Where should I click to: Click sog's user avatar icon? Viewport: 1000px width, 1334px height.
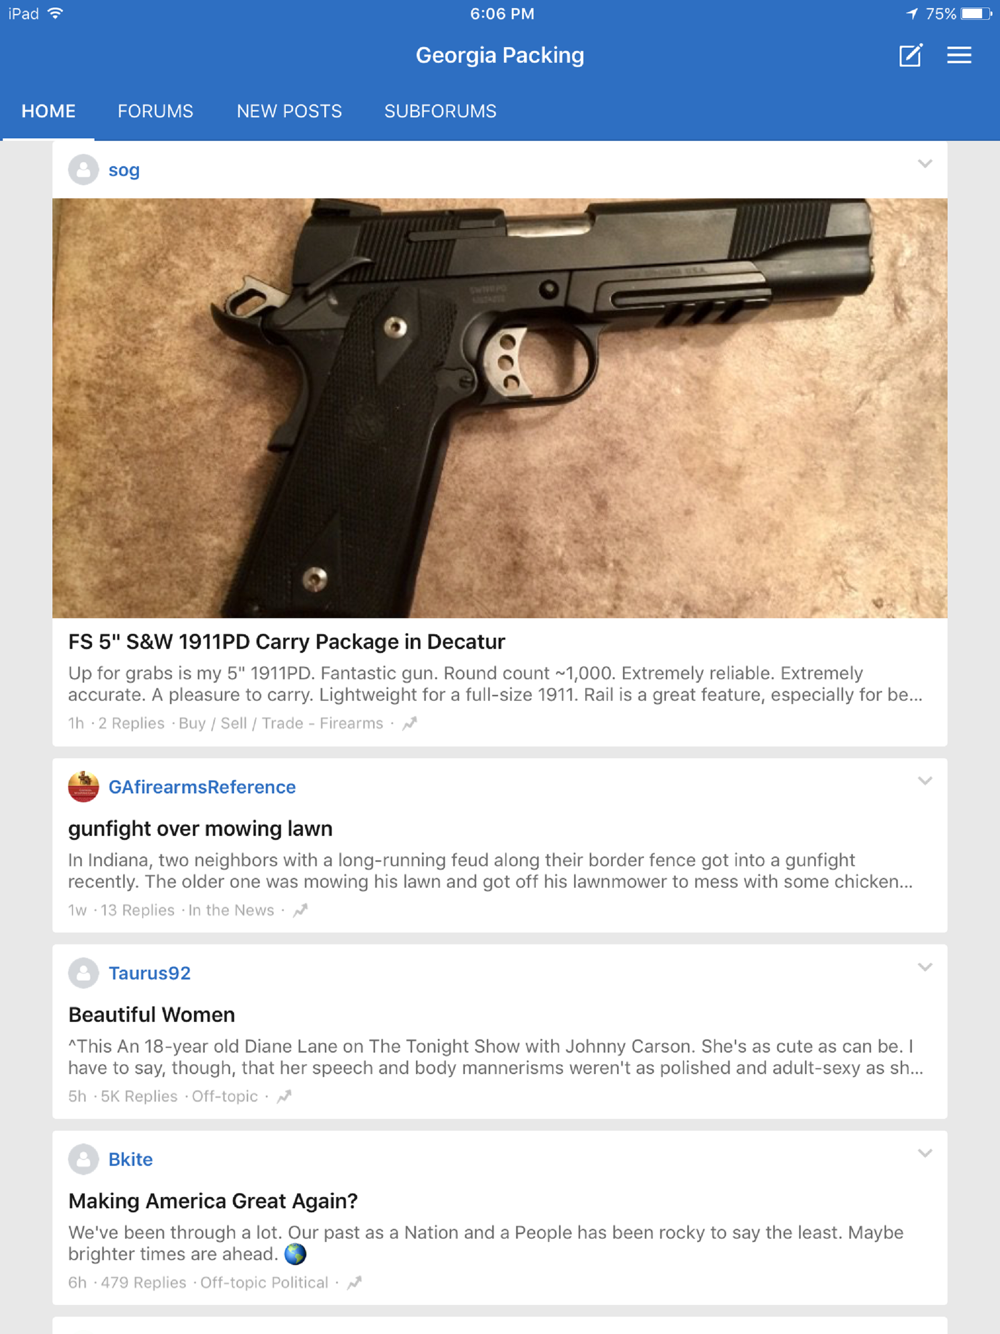[x=83, y=170]
